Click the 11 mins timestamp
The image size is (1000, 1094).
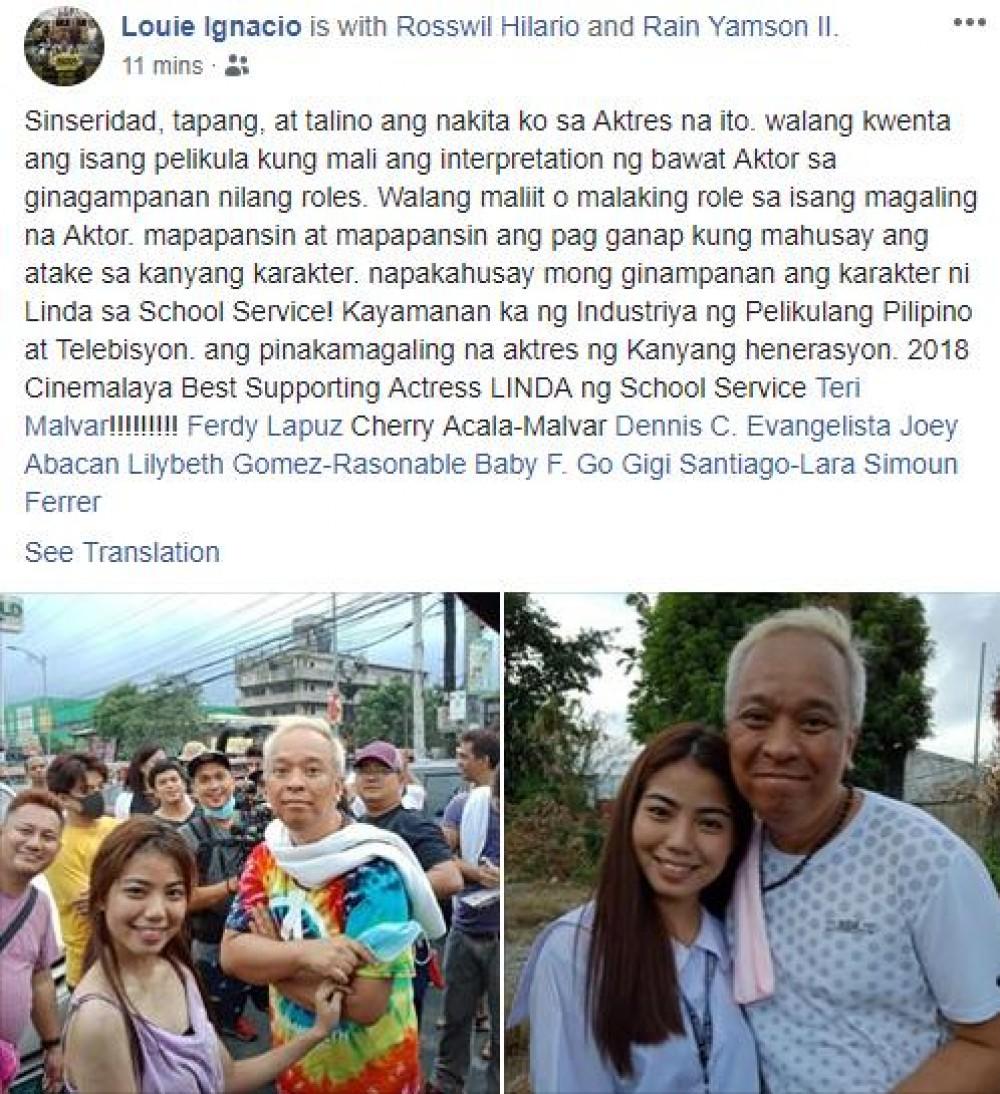click(162, 66)
